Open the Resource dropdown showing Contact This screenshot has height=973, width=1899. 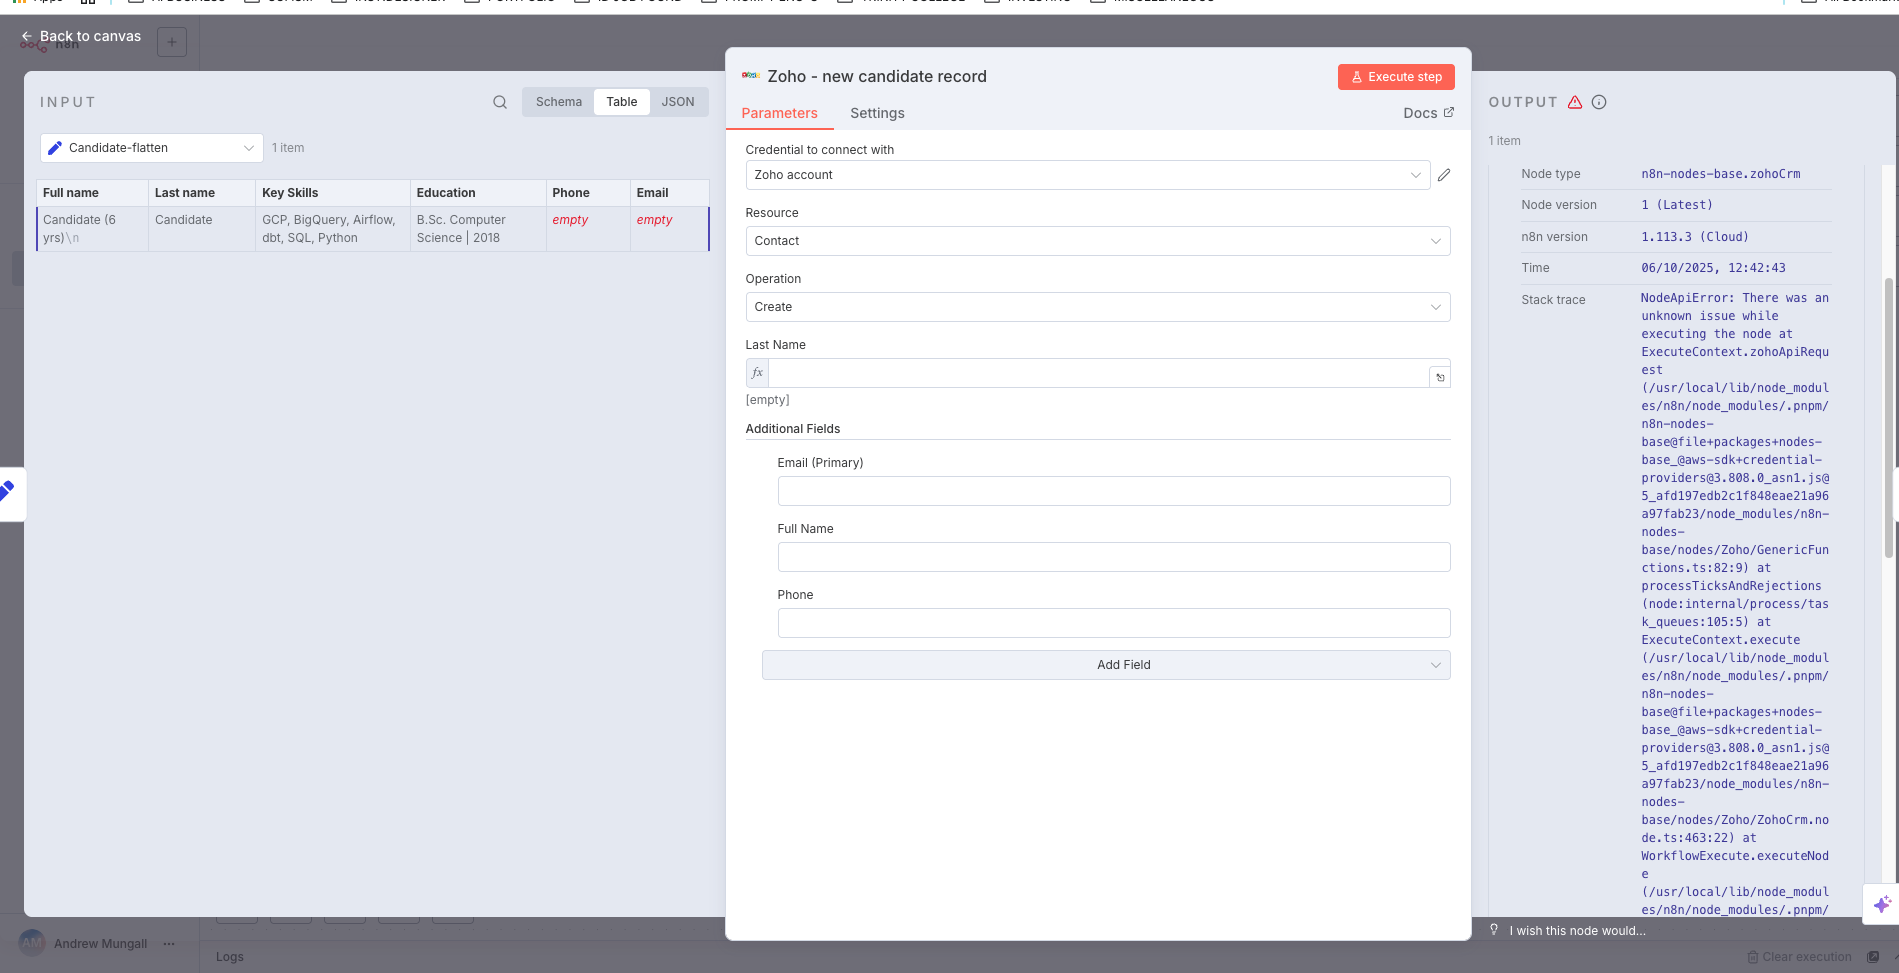click(1098, 241)
